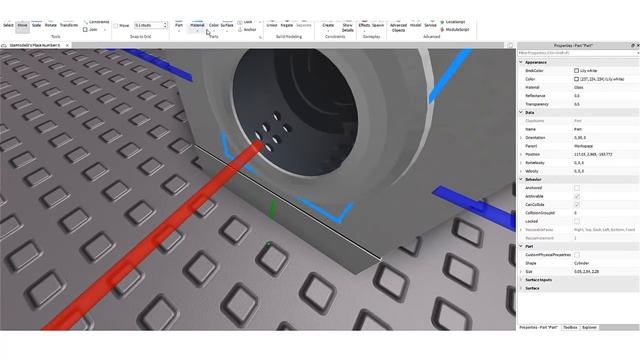Collapse the Appearance section
640x360 pixels.
coord(521,62)
